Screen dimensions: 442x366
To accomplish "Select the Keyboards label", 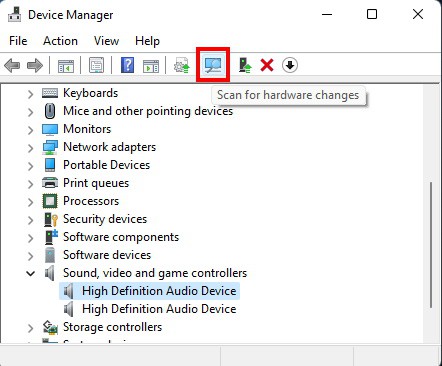I will click(x=91, y=93).
